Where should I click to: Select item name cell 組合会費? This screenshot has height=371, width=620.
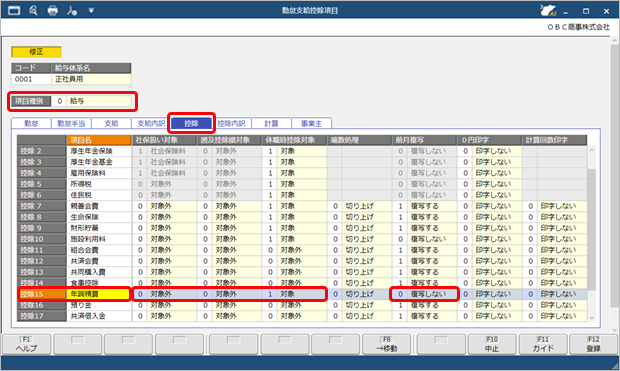point(99,250)
